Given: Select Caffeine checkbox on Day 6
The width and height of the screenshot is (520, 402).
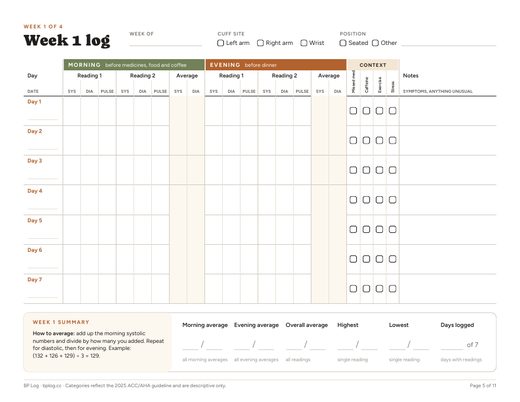Looking at the screenshot, I should [366, 259].
